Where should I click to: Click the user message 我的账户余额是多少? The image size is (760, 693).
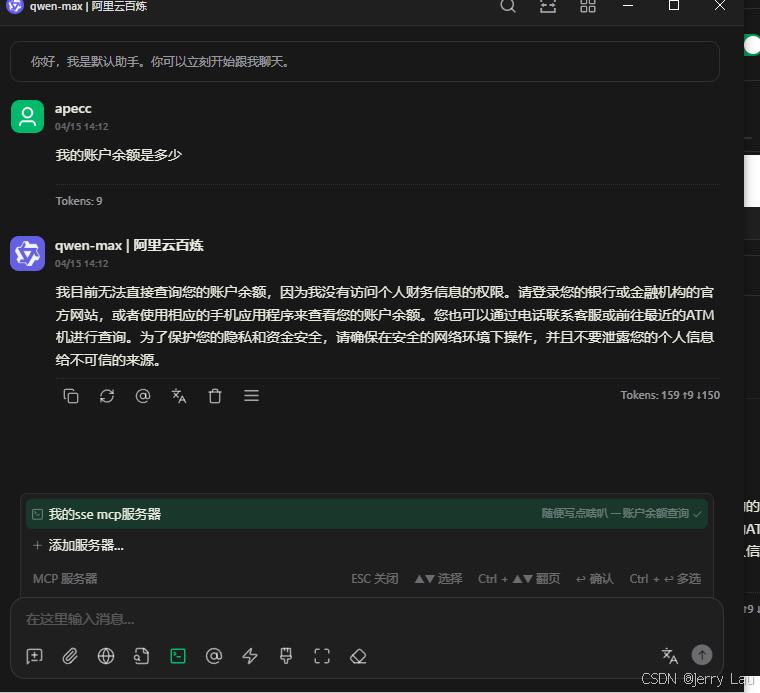click(119, 155)
